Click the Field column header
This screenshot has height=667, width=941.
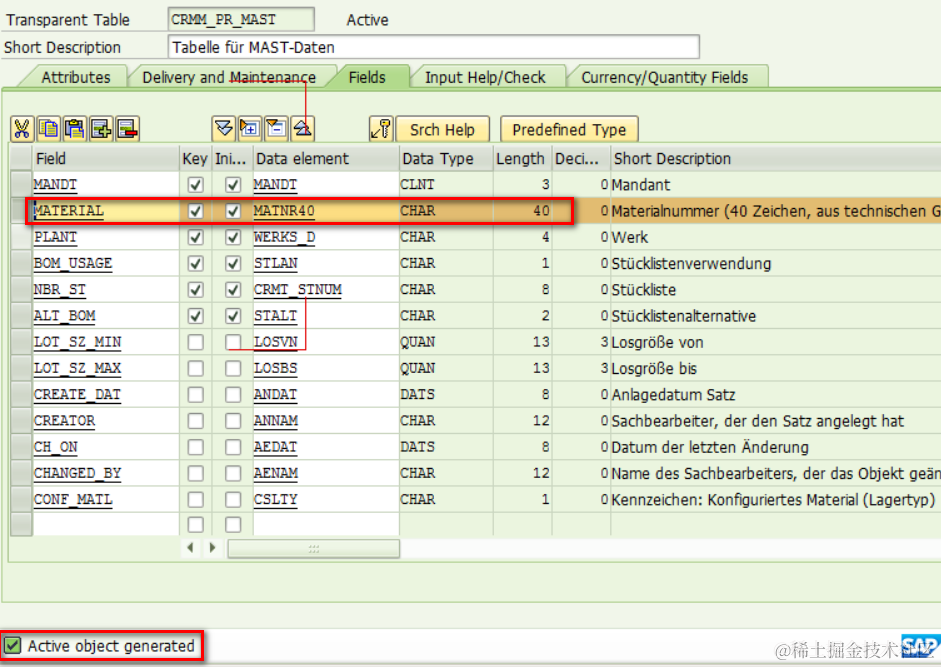tap(106, 158)
